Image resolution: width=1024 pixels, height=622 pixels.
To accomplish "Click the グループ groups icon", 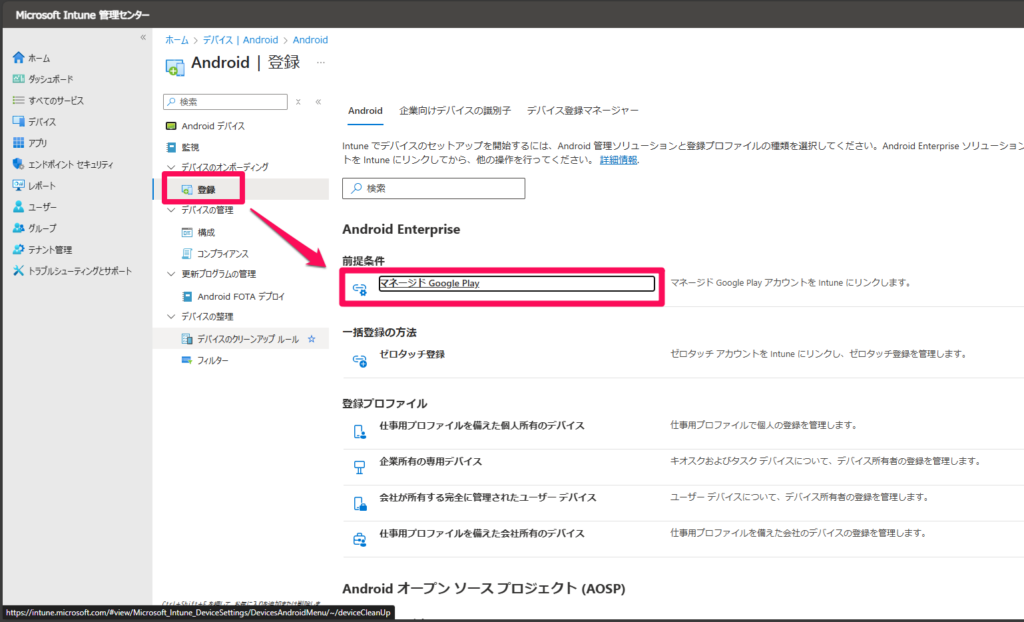I will coord(18,228).
